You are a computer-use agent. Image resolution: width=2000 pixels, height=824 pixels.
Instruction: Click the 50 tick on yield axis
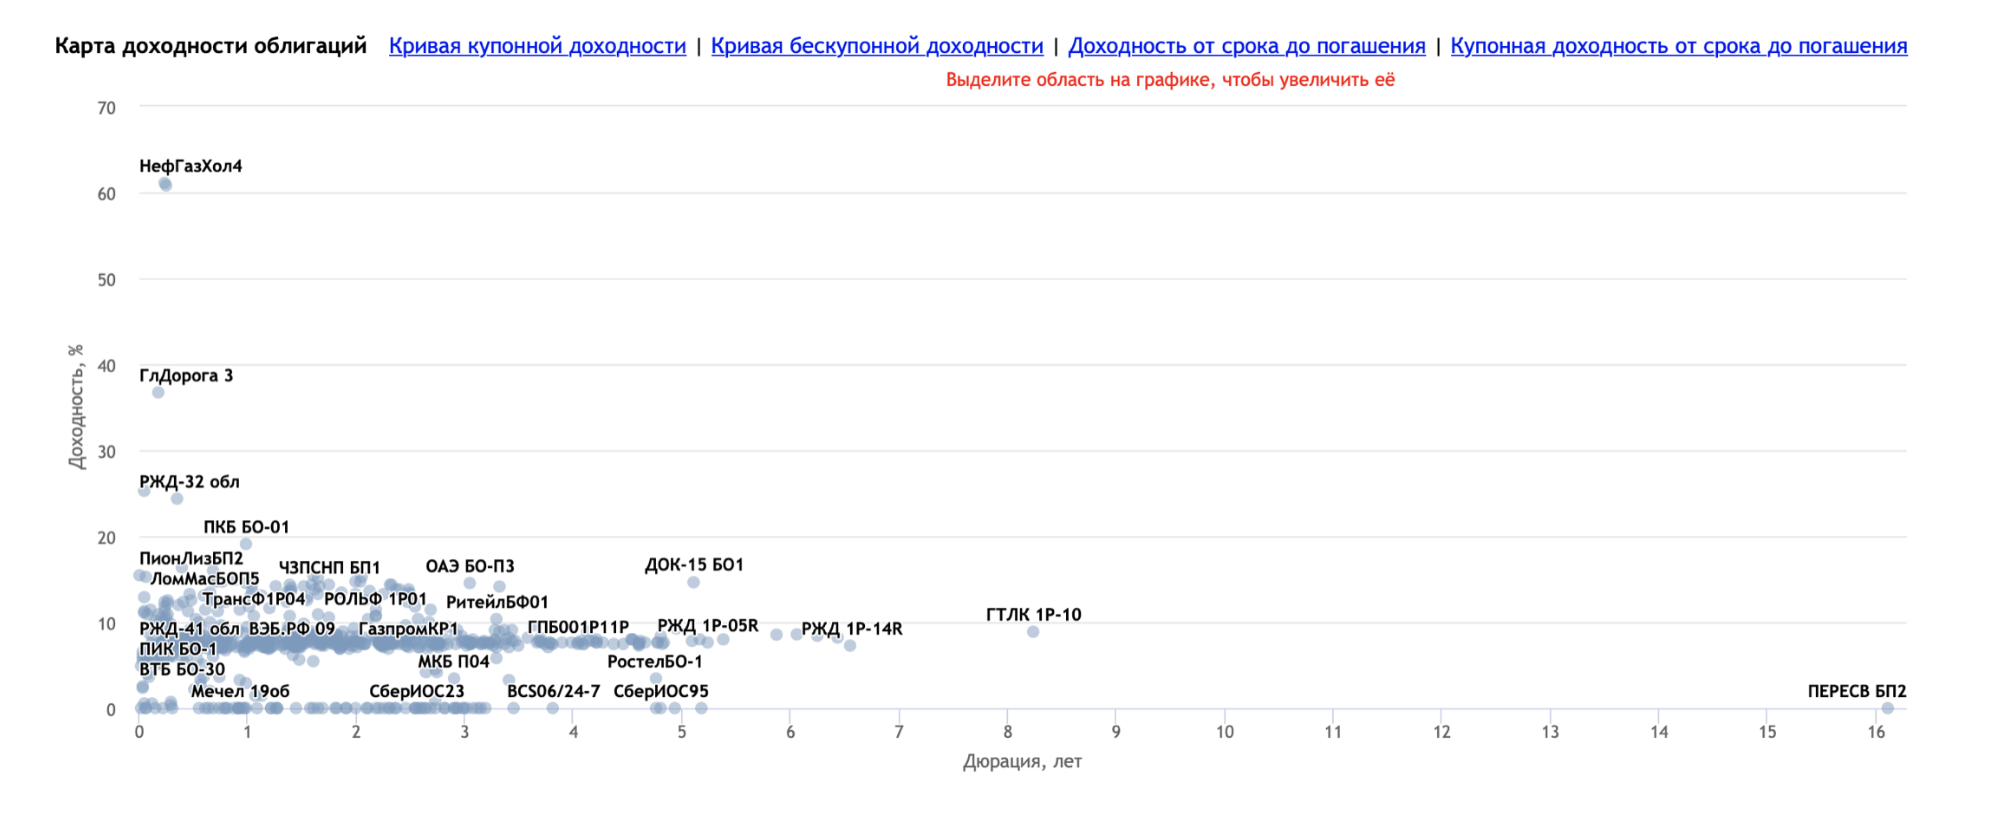click(106, 280)
